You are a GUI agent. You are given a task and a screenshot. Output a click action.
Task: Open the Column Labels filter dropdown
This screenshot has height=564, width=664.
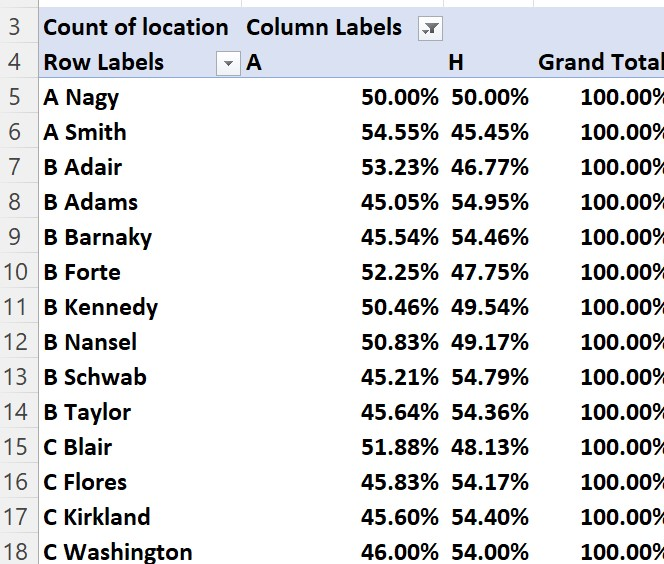(430, 29)
